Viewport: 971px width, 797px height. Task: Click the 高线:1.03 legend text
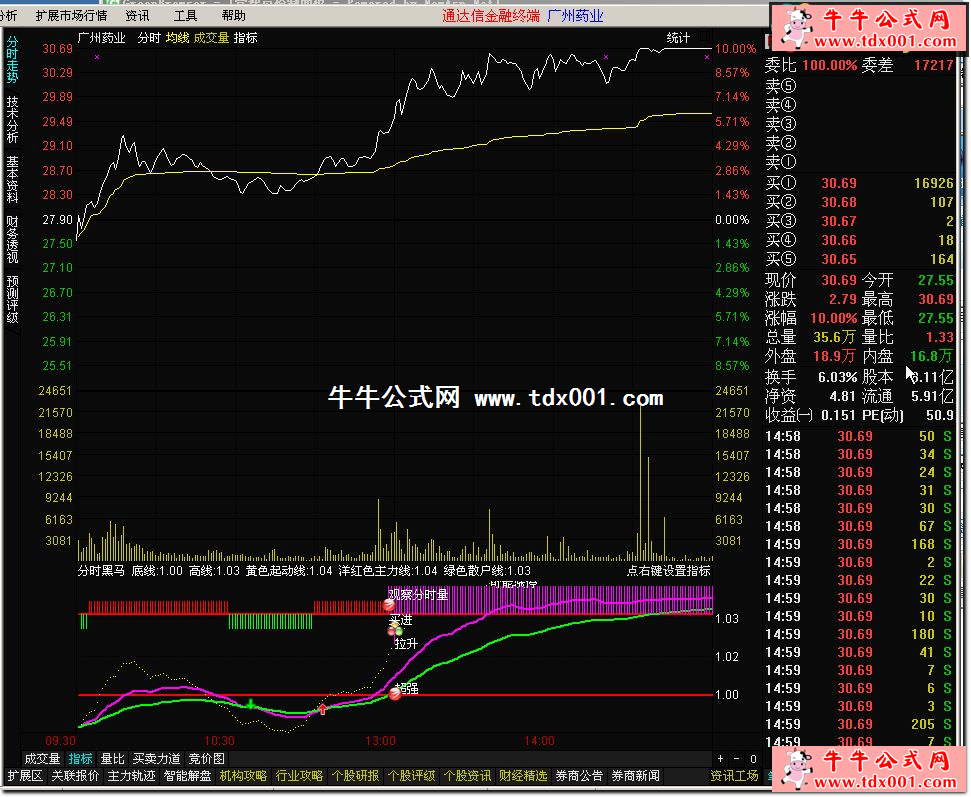[x=214, y=571]
